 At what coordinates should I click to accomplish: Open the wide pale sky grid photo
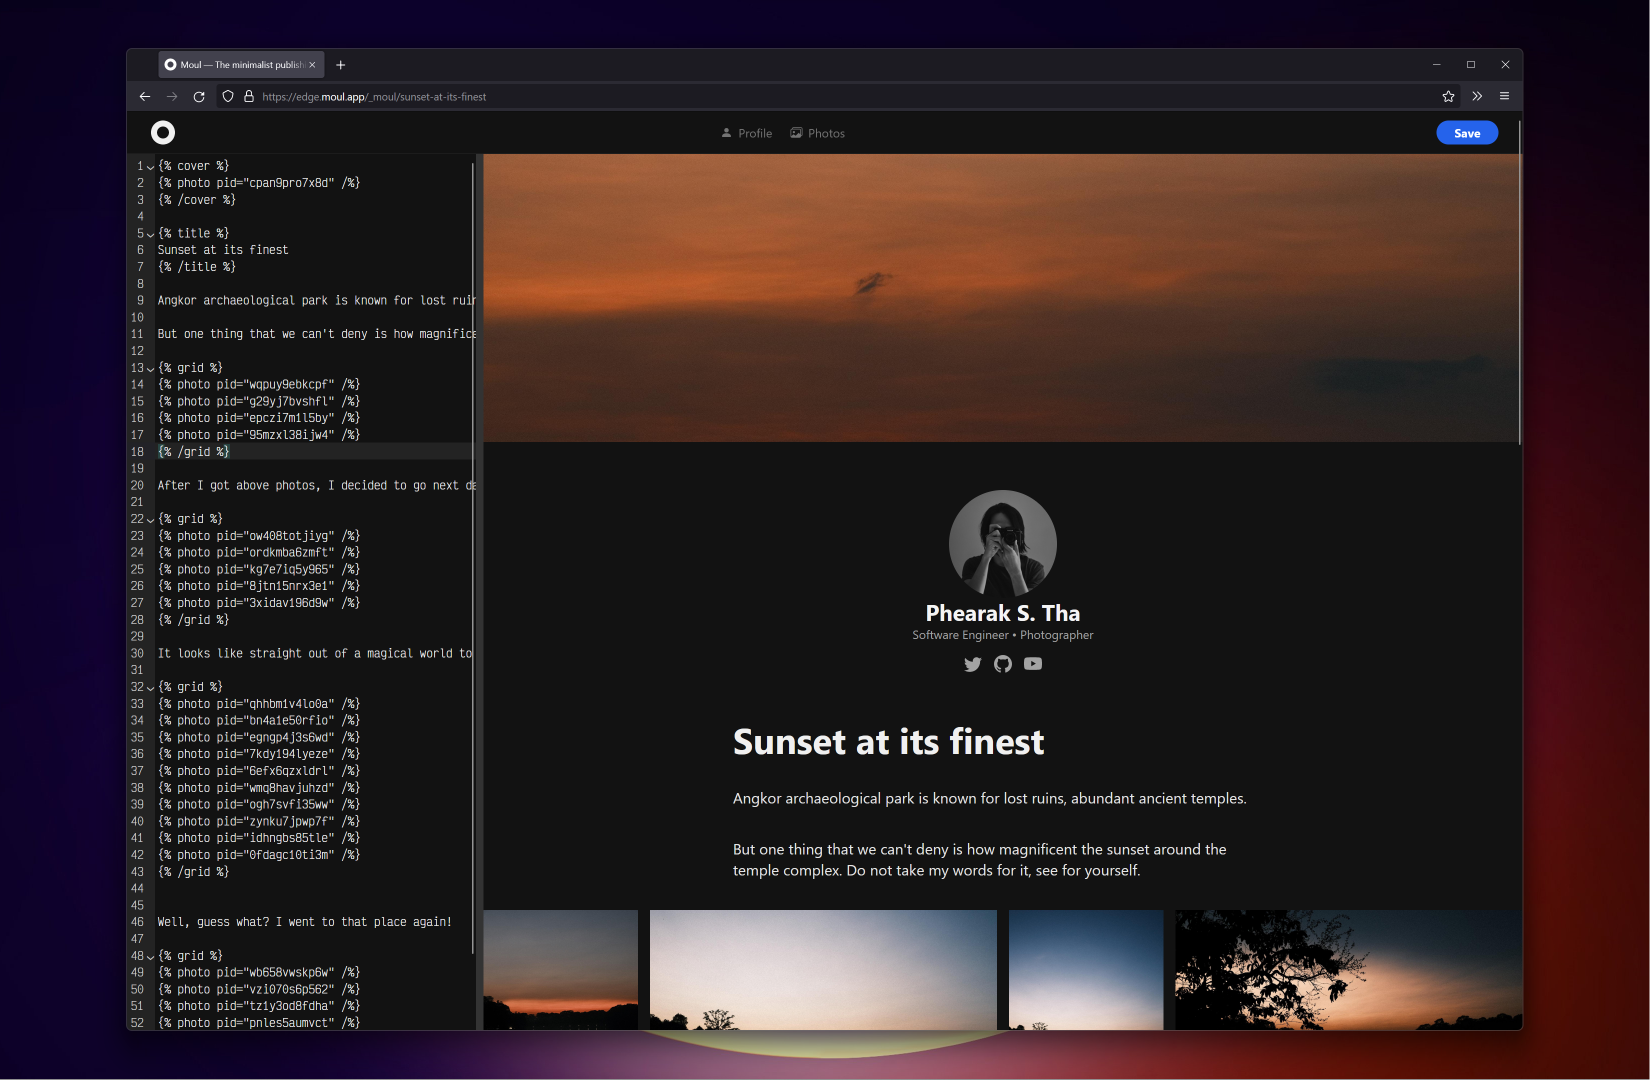tap(823, 970)
